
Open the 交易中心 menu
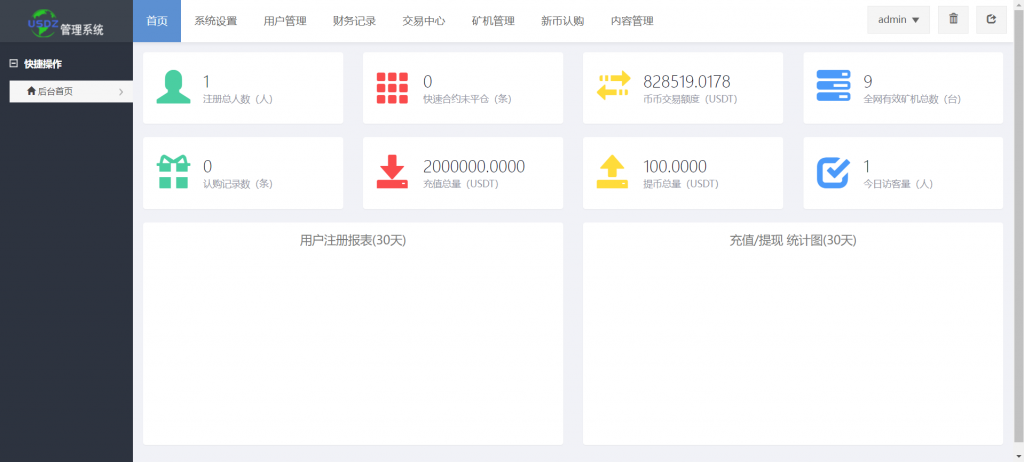tap(424, 21)
